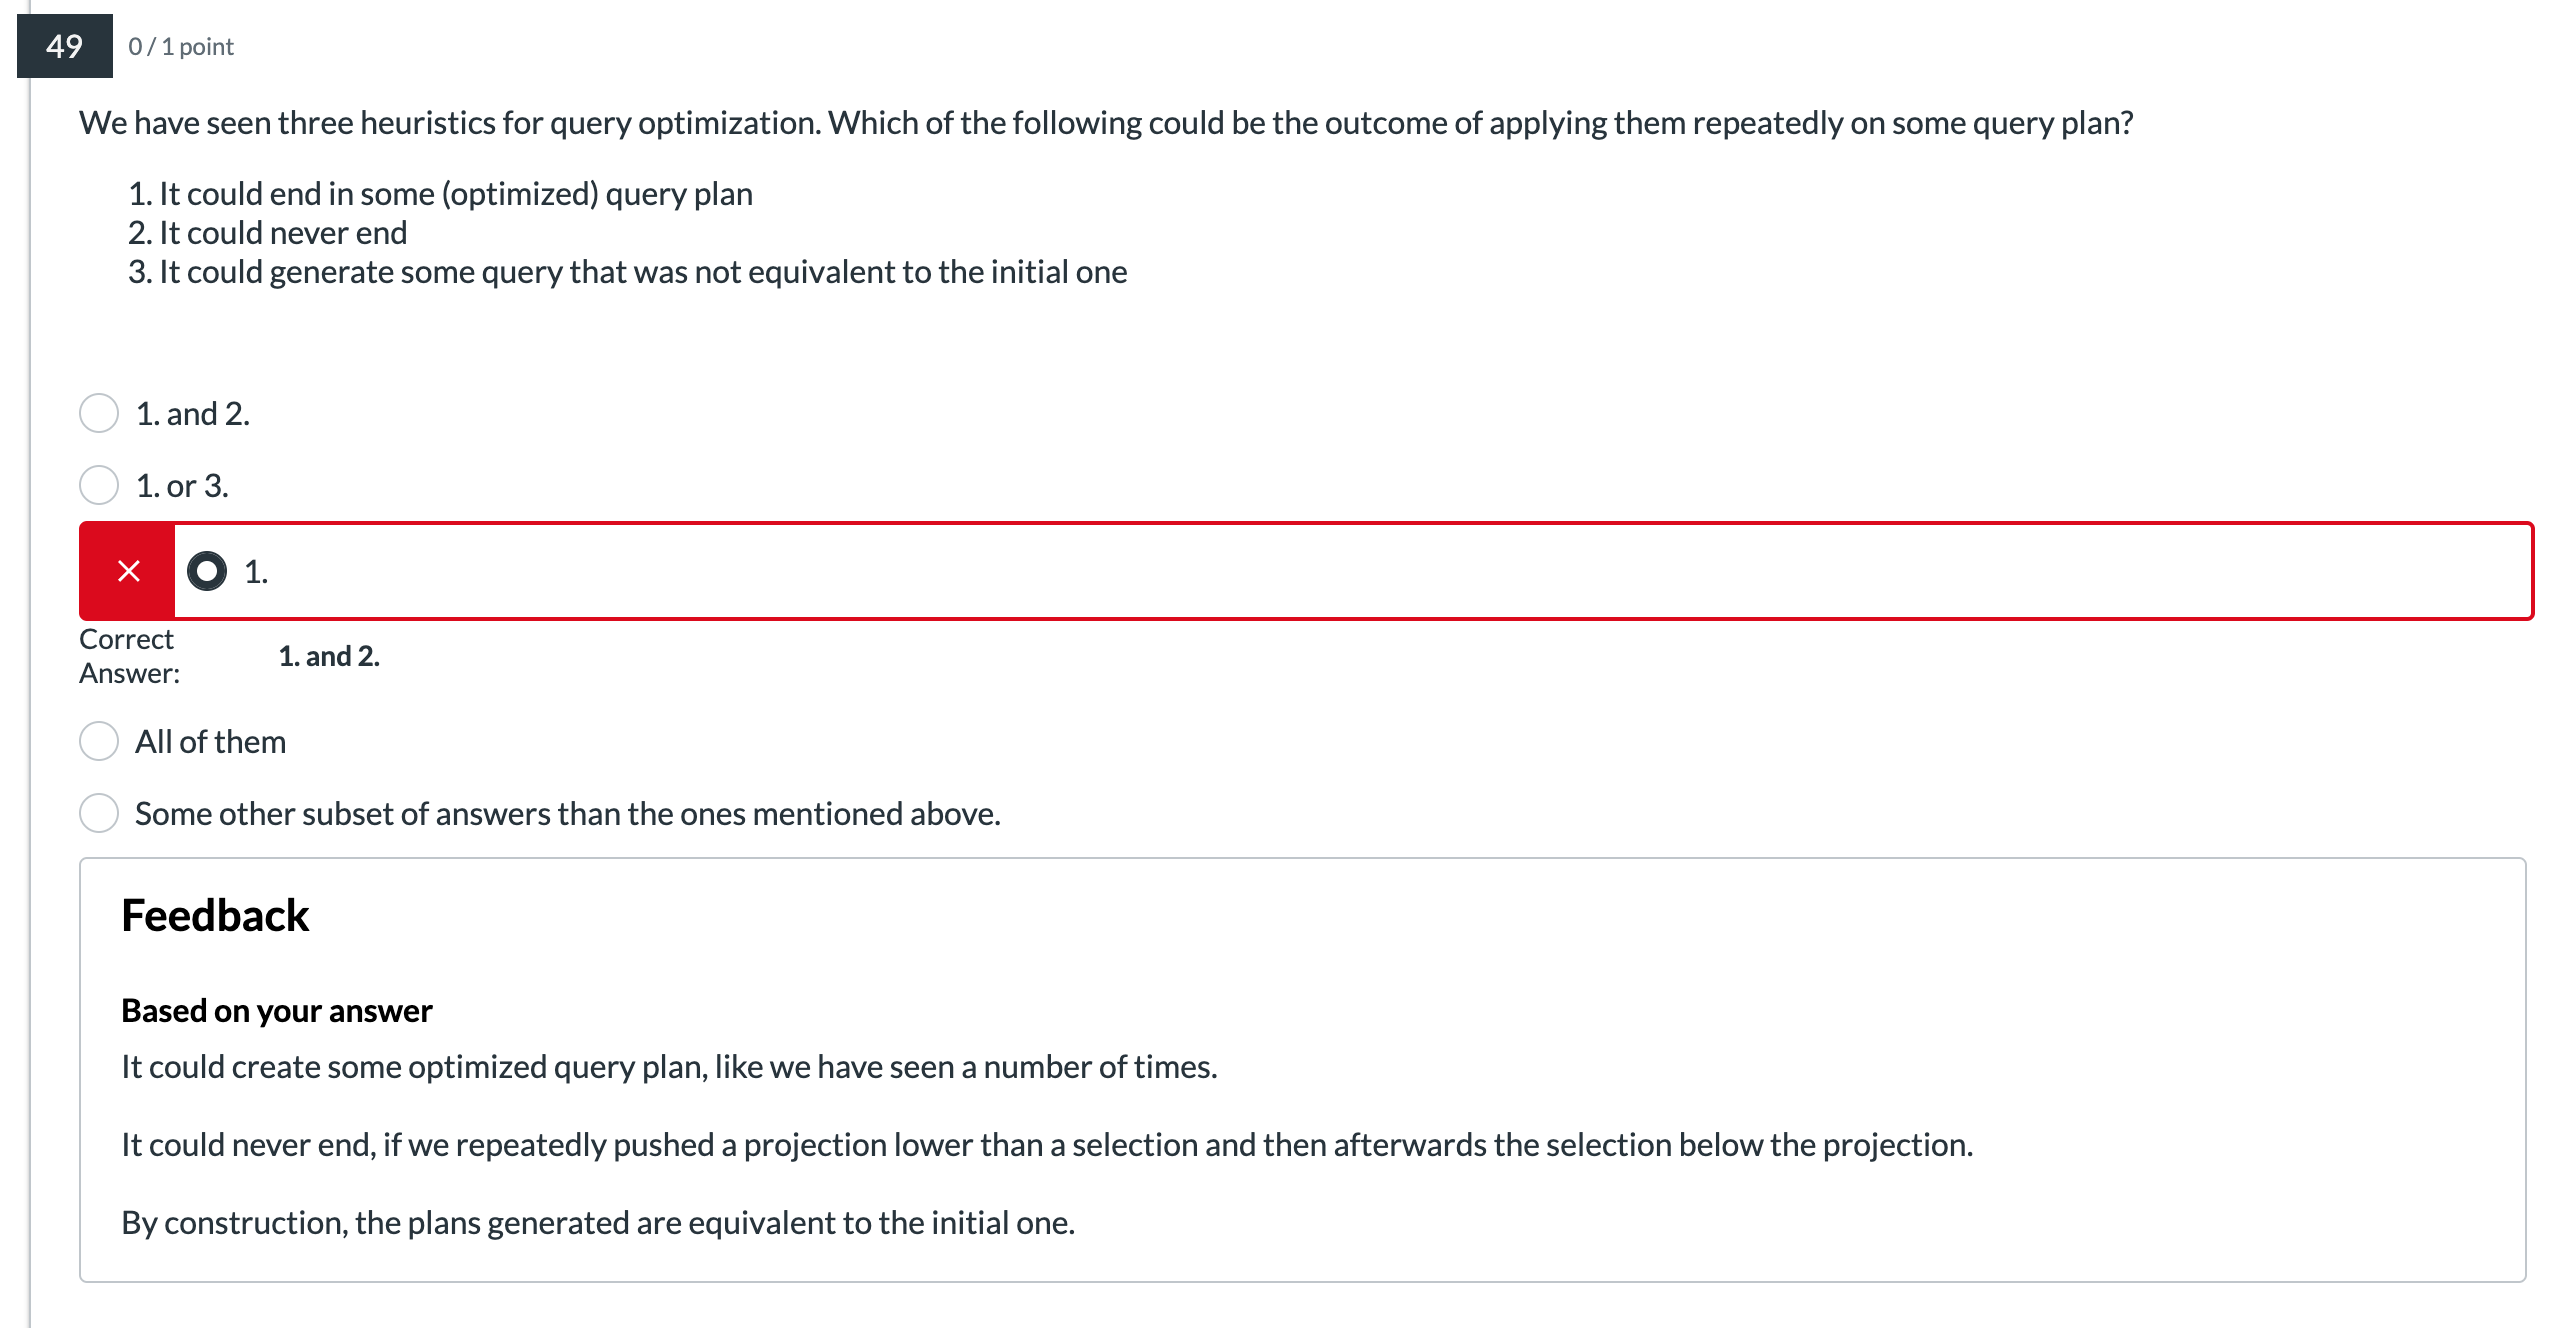The height and width of the screenshot is (1328, 2572).
Task: Click the question text about query optimization
Action: click(1106, 123)
